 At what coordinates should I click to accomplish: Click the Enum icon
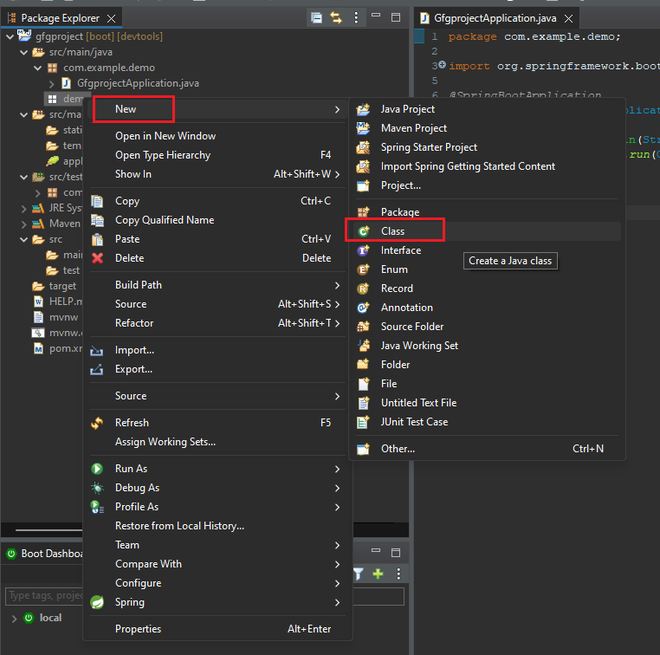[363, 270]
